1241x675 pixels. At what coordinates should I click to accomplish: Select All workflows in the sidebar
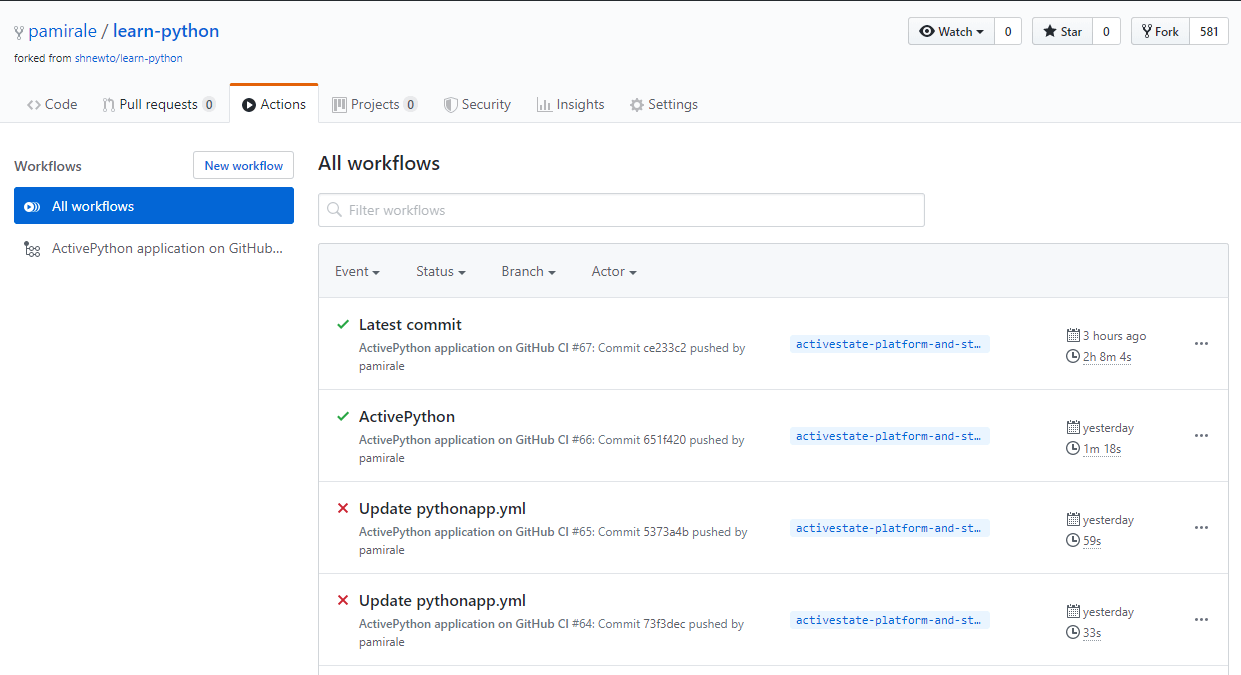pyautogui.click(x=154, y=206)
